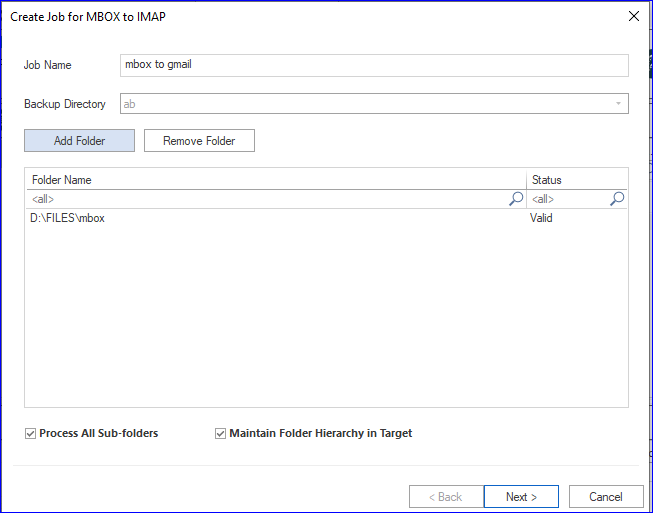Close the Create Job dialog window
The image size is (653, 513).
click(x=634, y=16)
